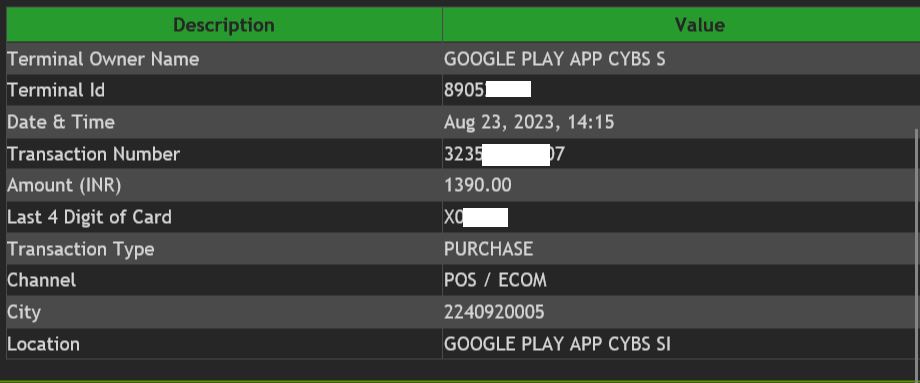Click the GOOGLE PLAY APP CYBS SI value
This screenshot has width=920, height=383.
557,344
